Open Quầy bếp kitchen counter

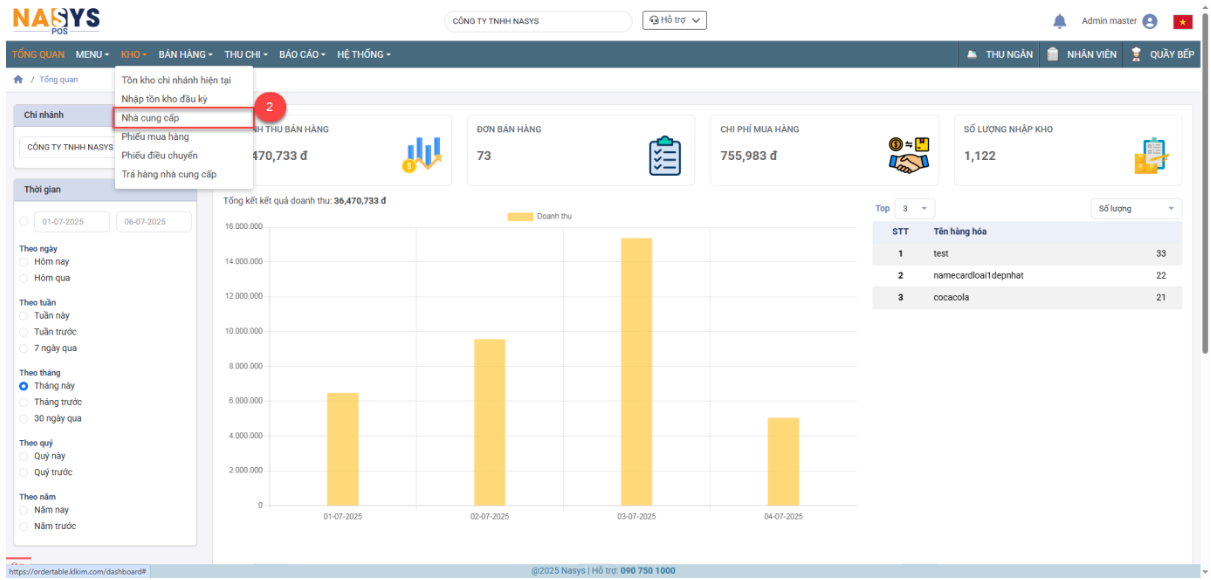point(1162,54)
